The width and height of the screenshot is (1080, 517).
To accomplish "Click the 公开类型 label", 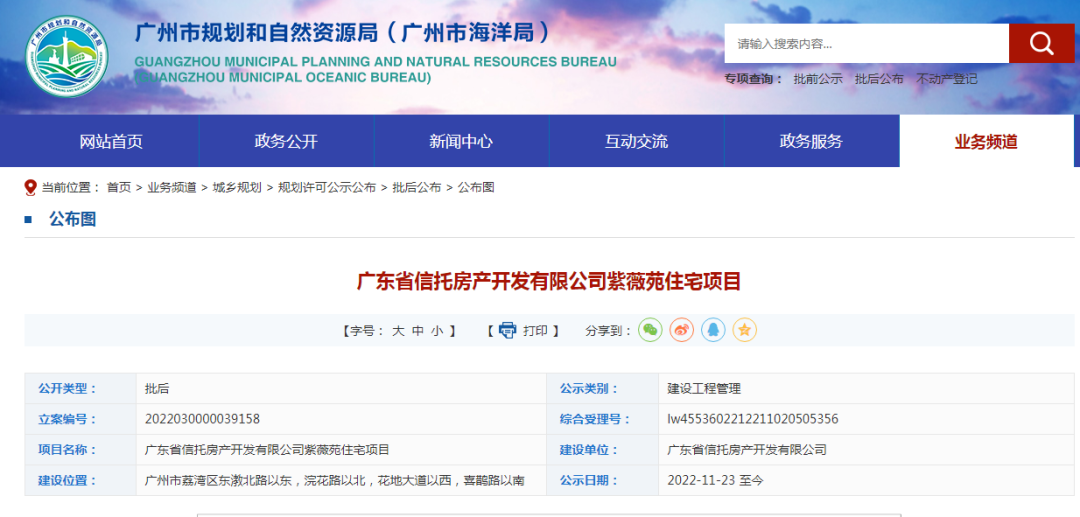I will [x=68, y=388].
